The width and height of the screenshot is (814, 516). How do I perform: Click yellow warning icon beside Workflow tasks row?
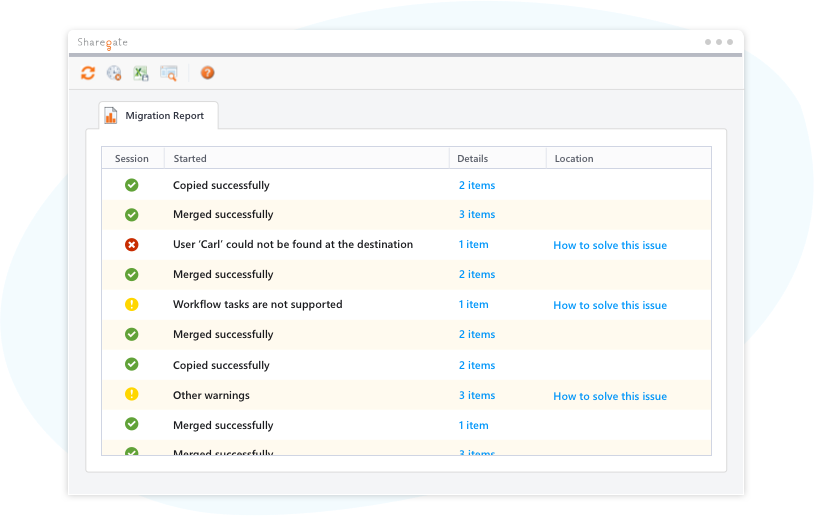(132, 304)
